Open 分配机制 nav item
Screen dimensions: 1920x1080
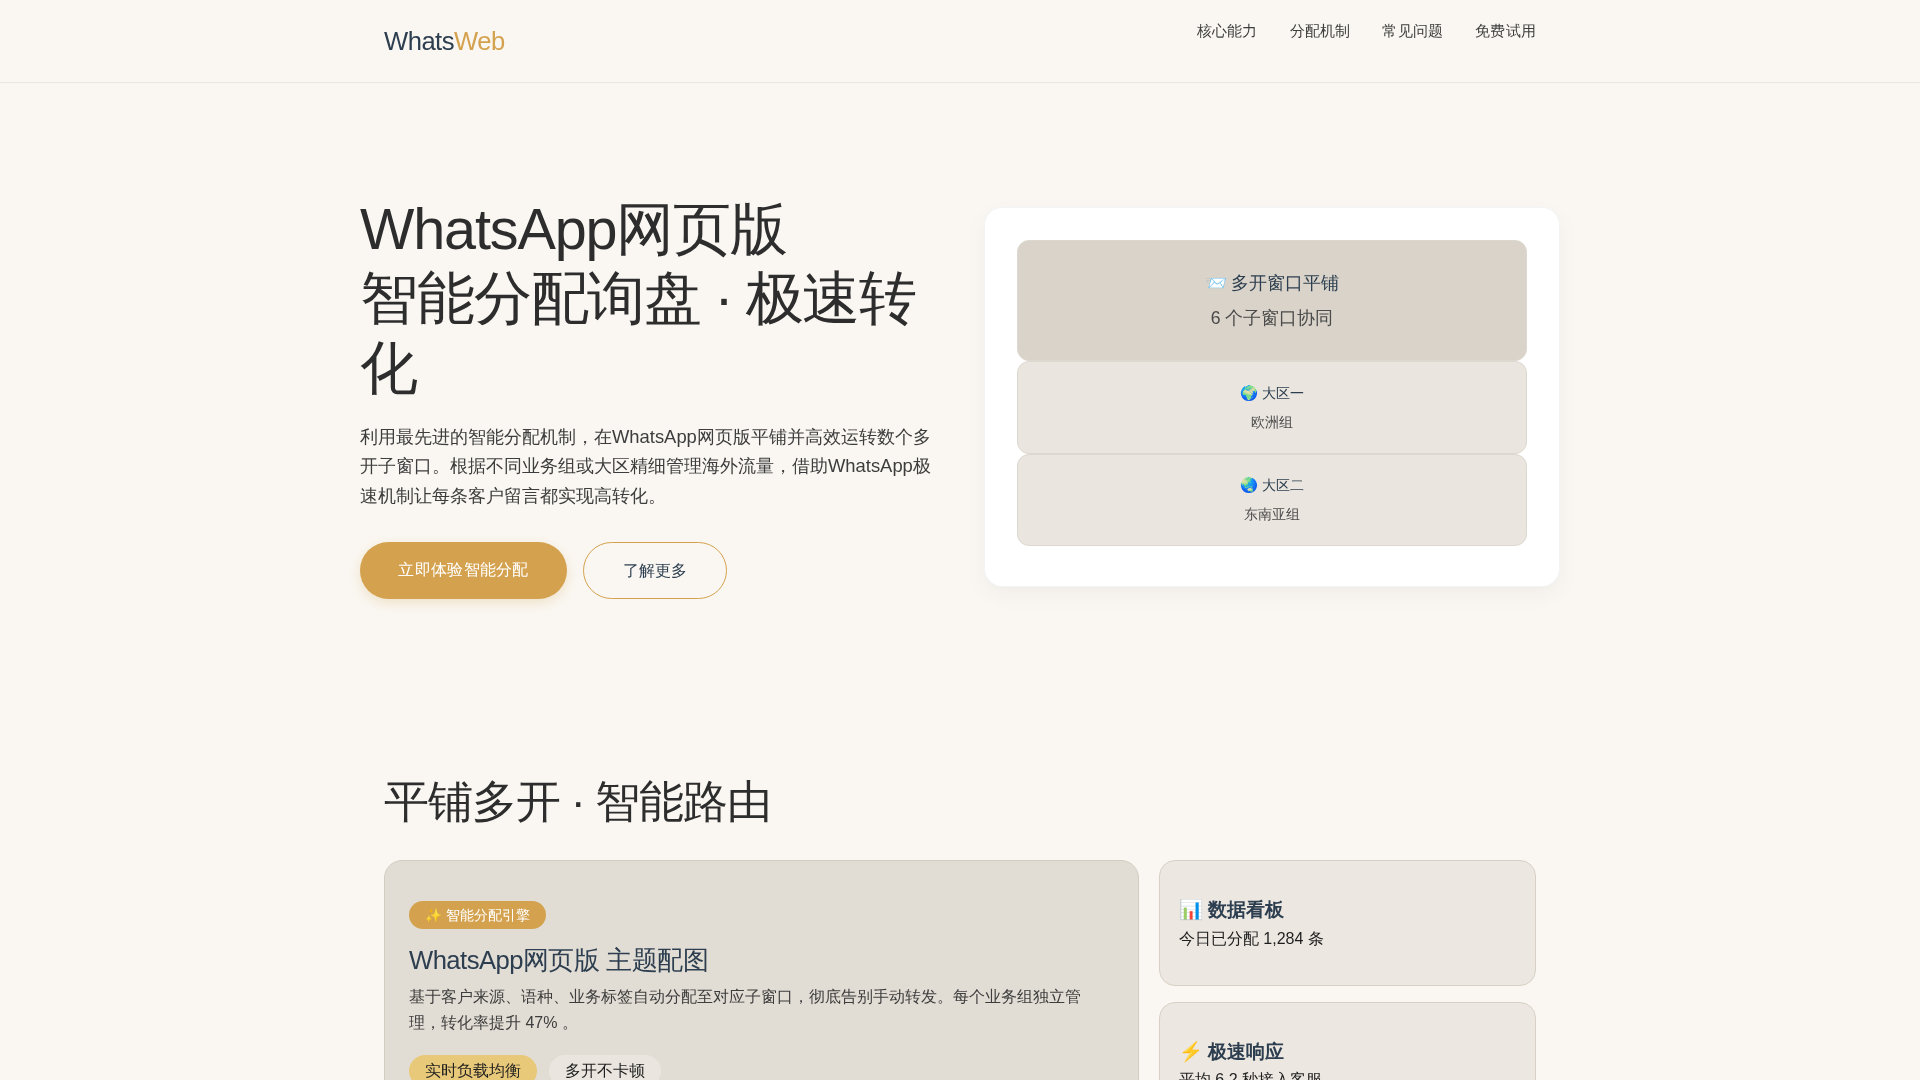pos(1319,31)
